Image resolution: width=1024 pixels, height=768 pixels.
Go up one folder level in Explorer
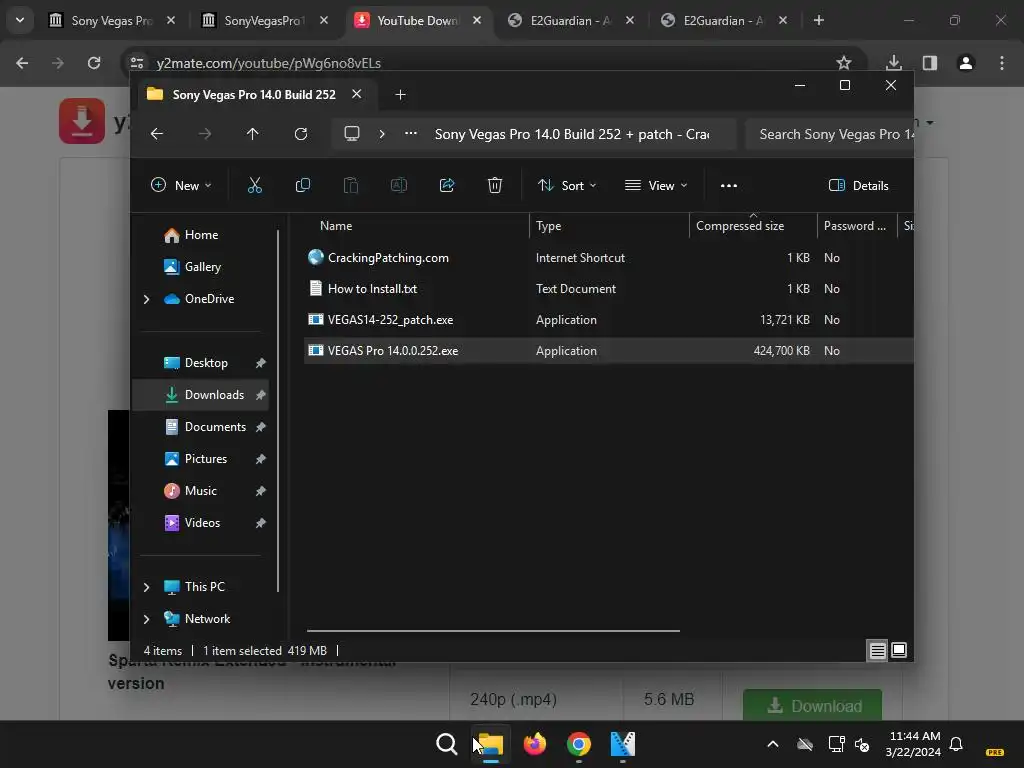tap(253, 134)
